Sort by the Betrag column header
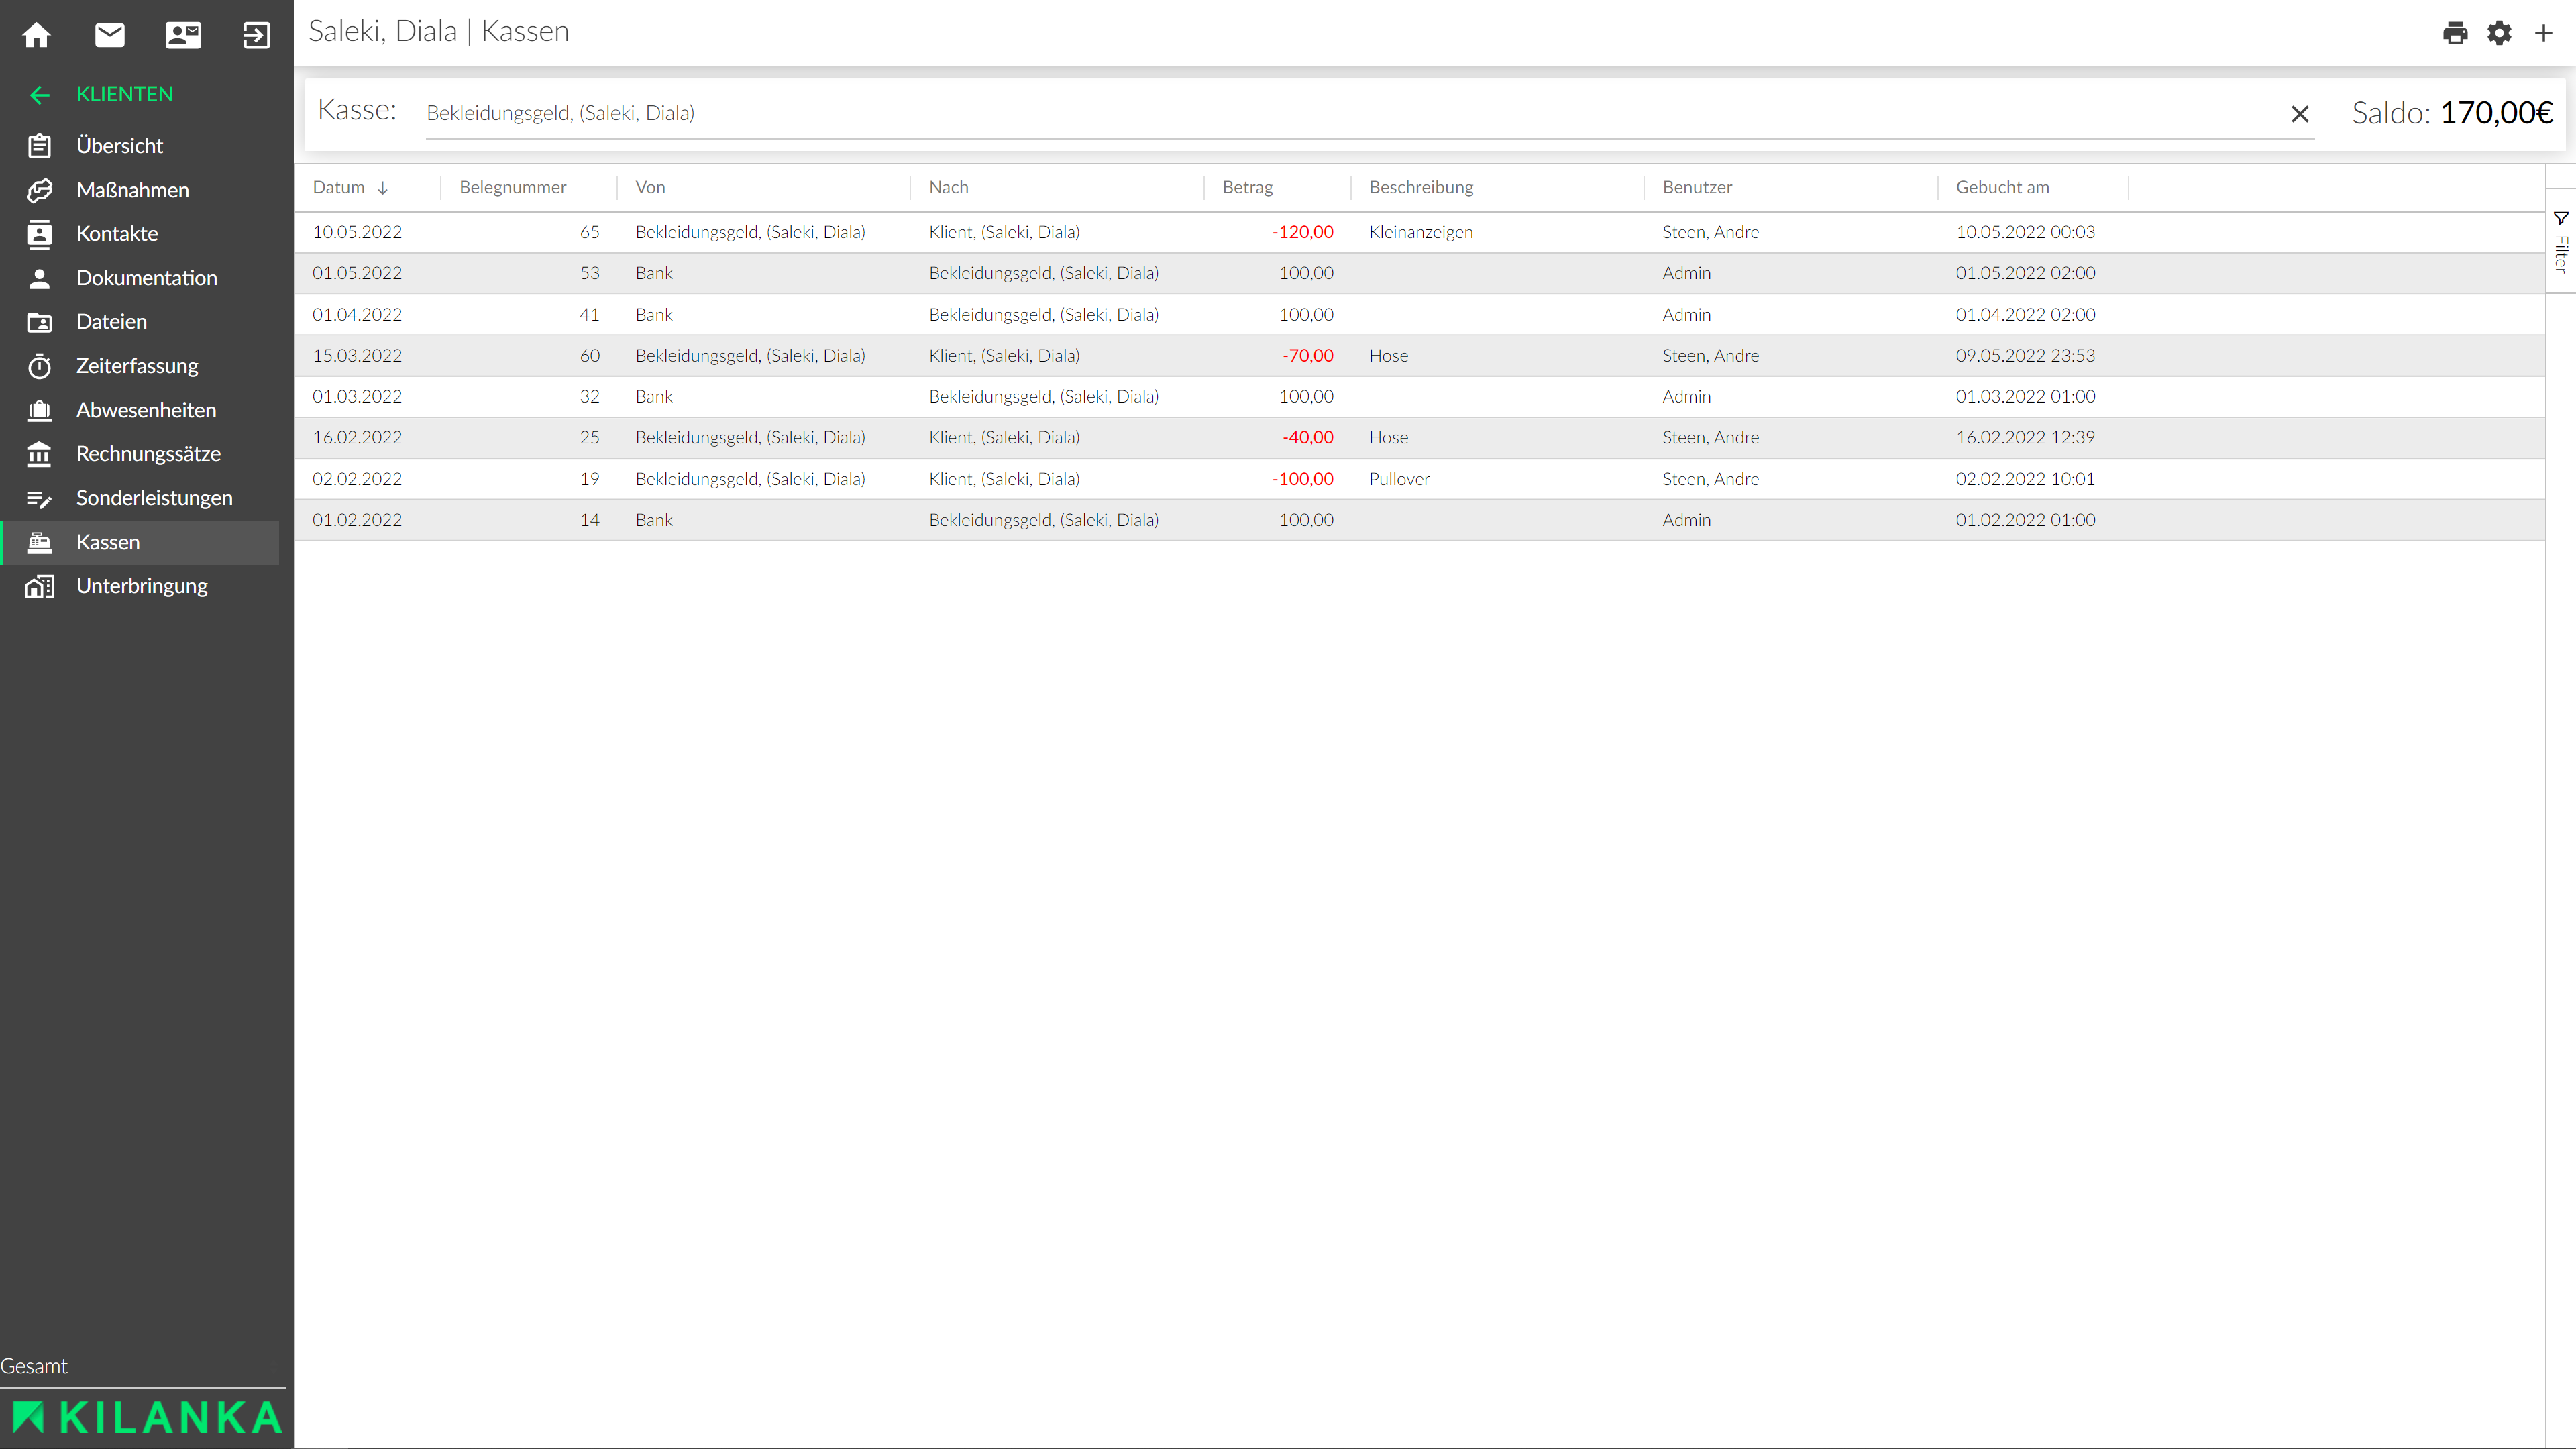This screenshot has width=2576, height=1449. coord(1247,187)
